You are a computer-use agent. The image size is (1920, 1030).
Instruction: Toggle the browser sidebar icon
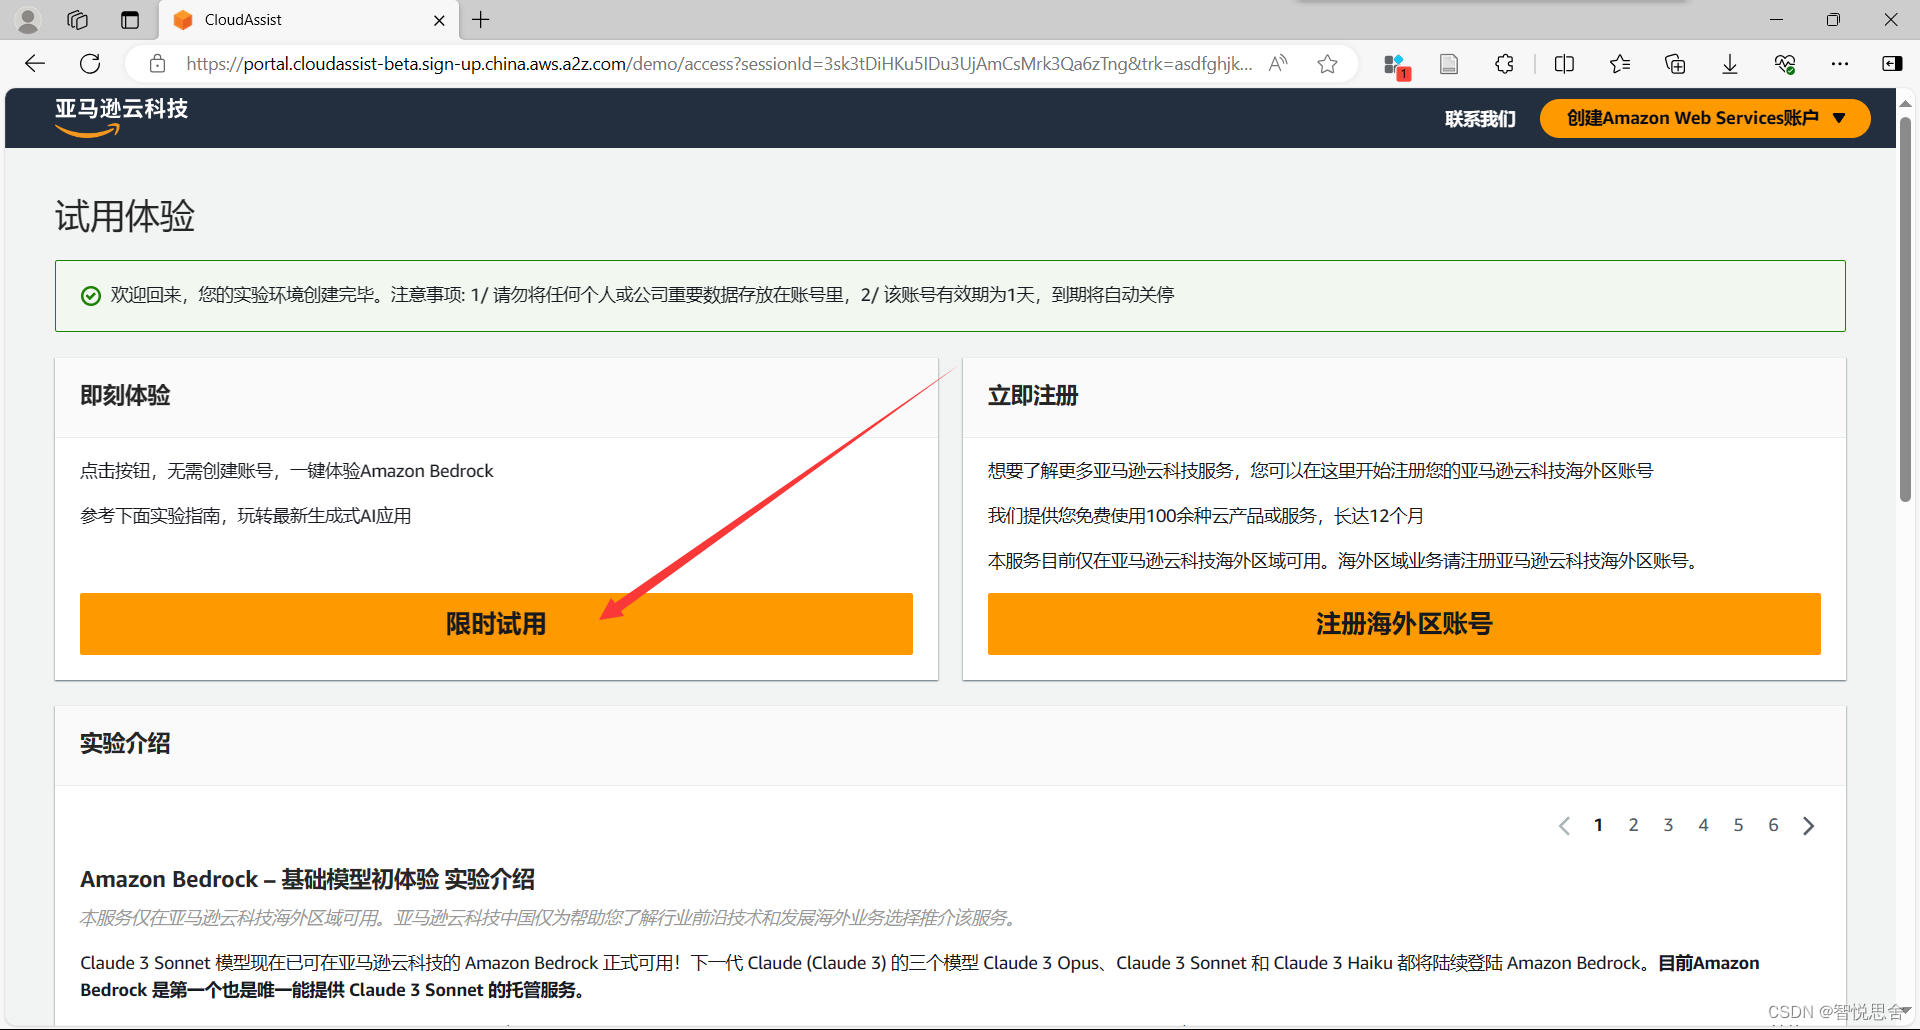tap(1892, 64)
